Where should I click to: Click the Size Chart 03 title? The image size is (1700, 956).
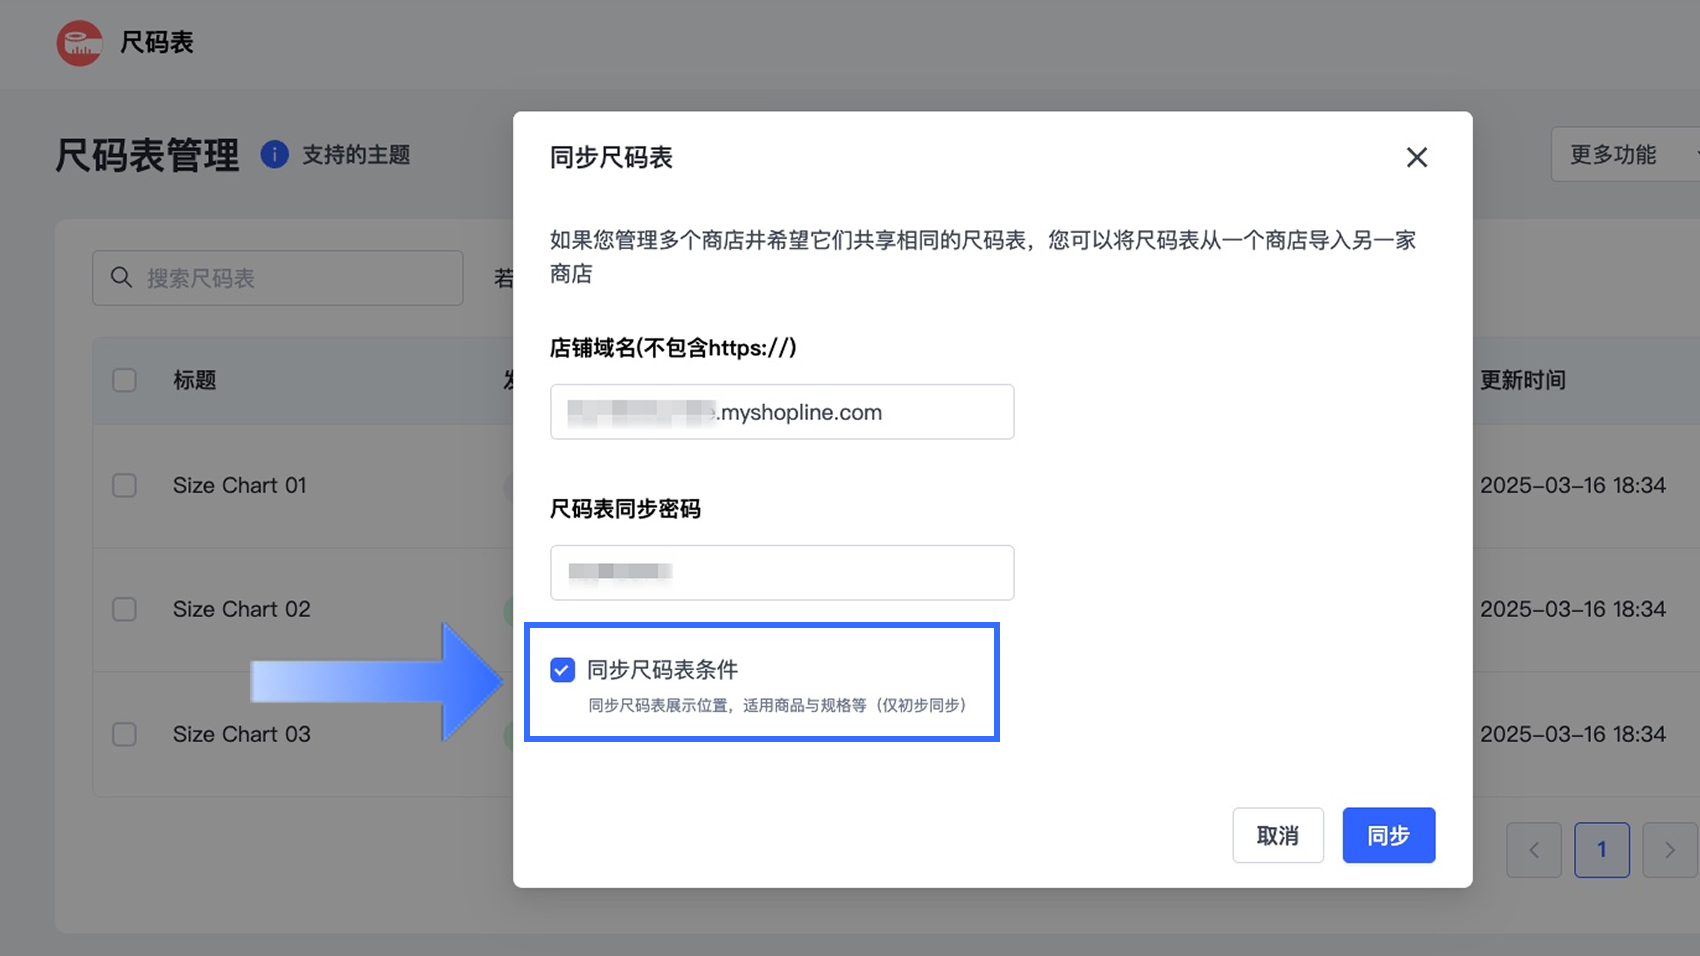coord(242,734)
